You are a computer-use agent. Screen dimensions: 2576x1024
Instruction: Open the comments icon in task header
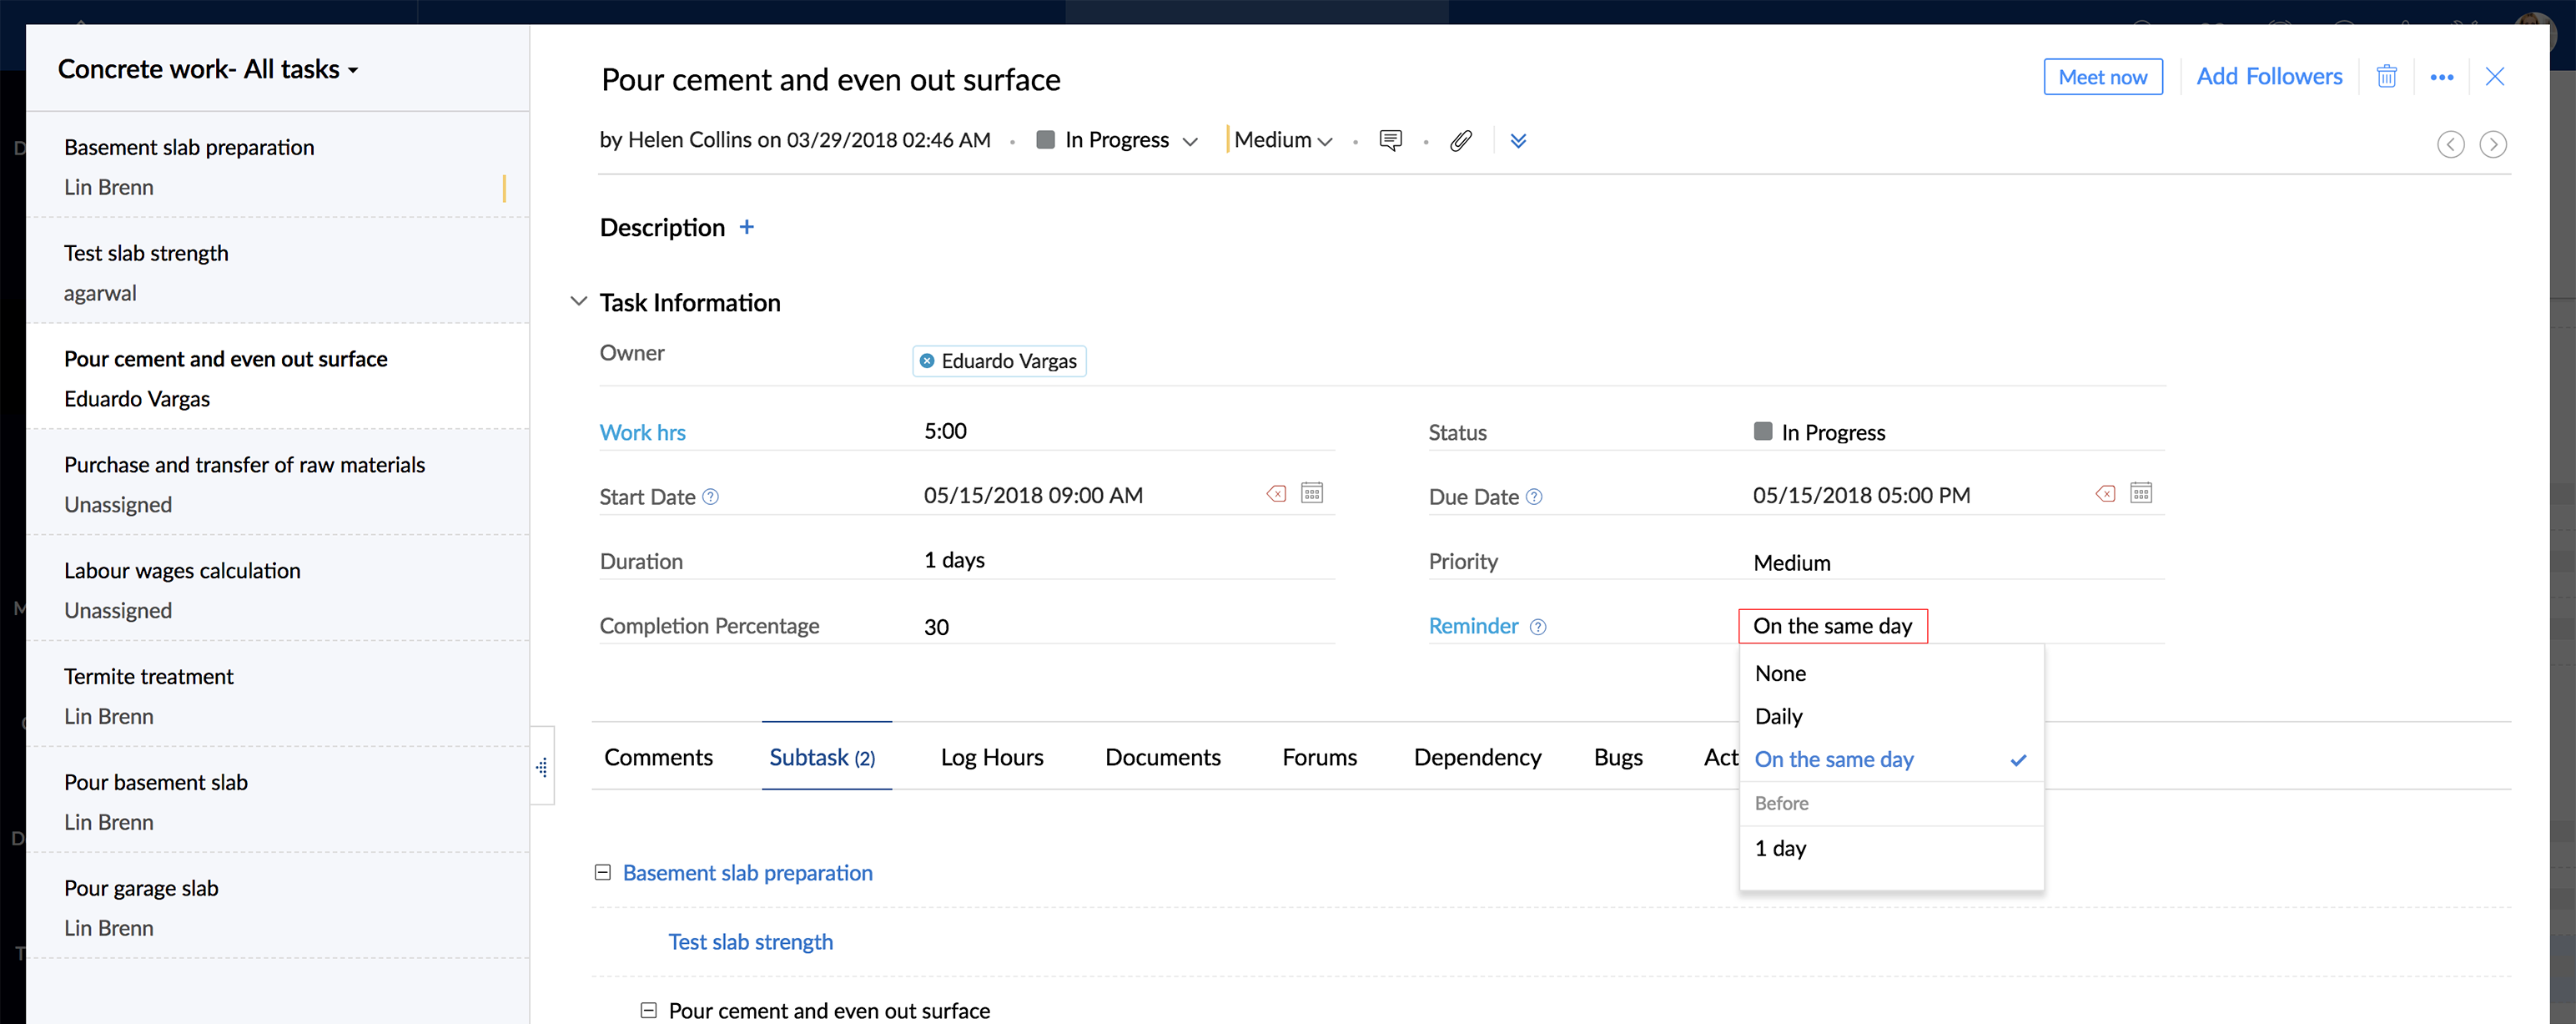(x=1390, y=140)
